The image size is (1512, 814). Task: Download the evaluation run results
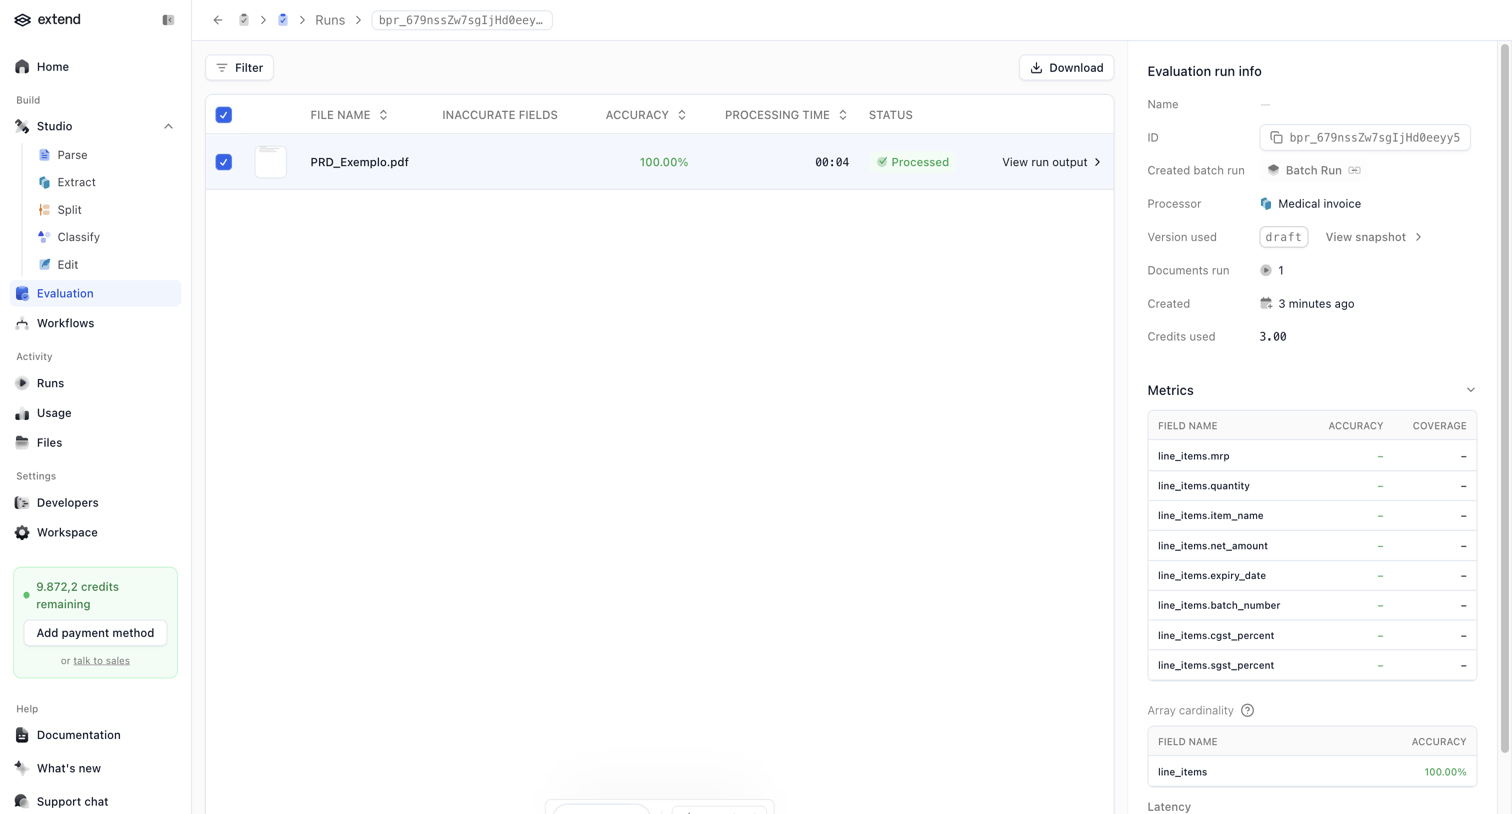[x=1067, y=68]
